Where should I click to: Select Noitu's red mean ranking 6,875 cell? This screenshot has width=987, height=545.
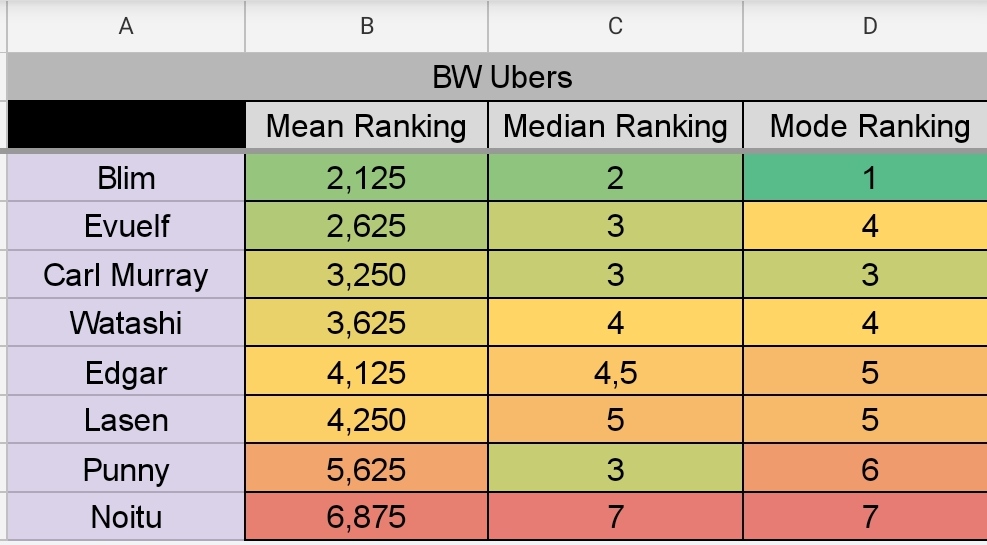tap(366, 517)
